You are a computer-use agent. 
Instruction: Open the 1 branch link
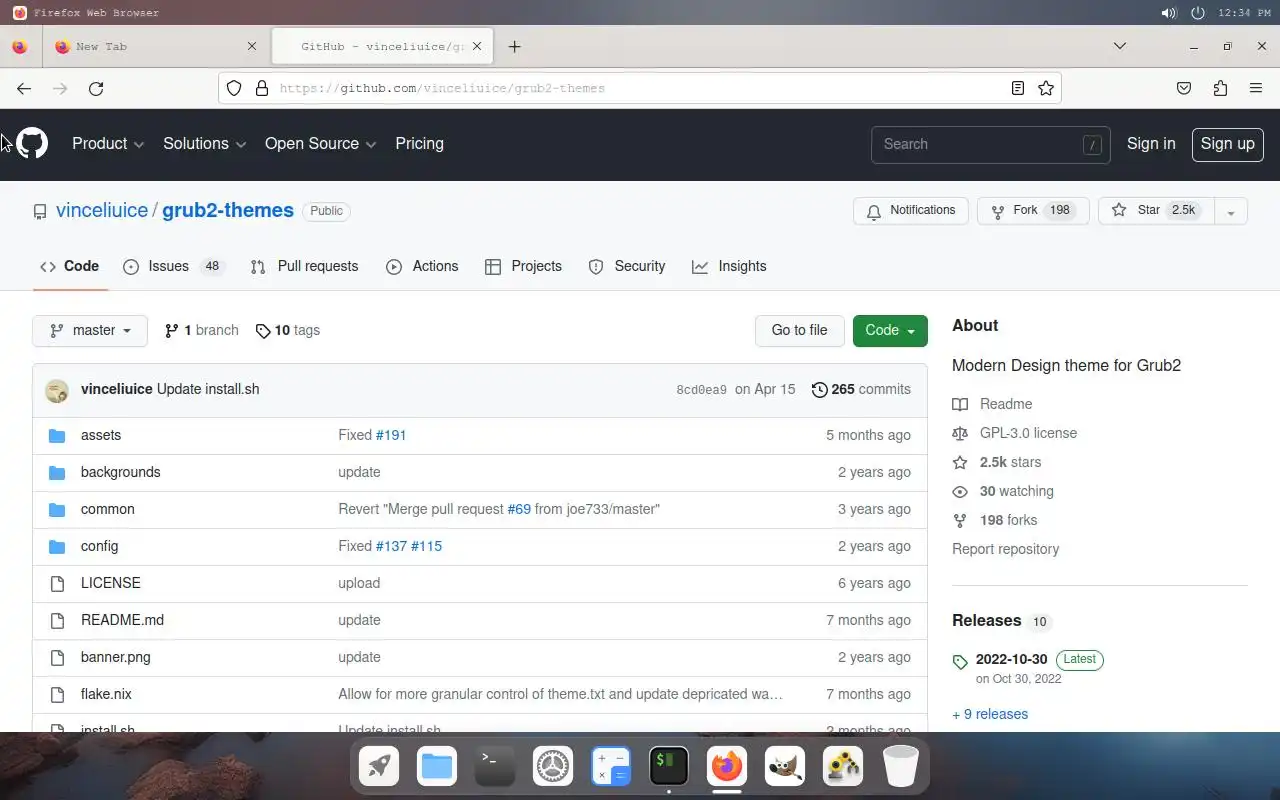point(201,331)
